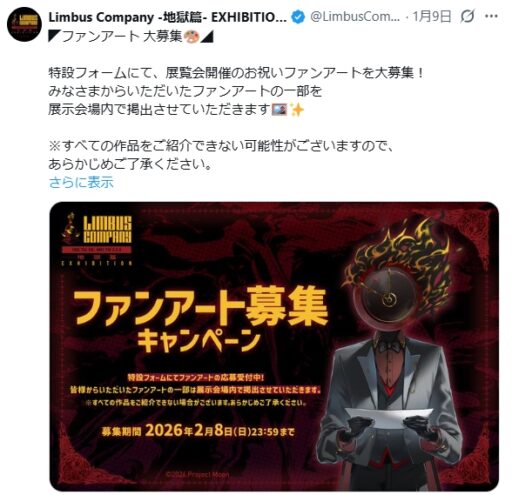
Task: Open the Limbus Company profile avatar
Action: pyautogui.click(x=24, y=24)
